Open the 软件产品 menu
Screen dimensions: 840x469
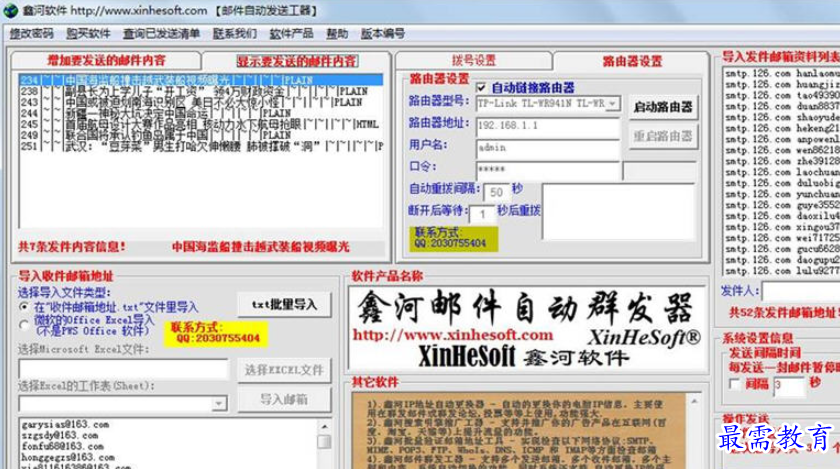point(291,34)
